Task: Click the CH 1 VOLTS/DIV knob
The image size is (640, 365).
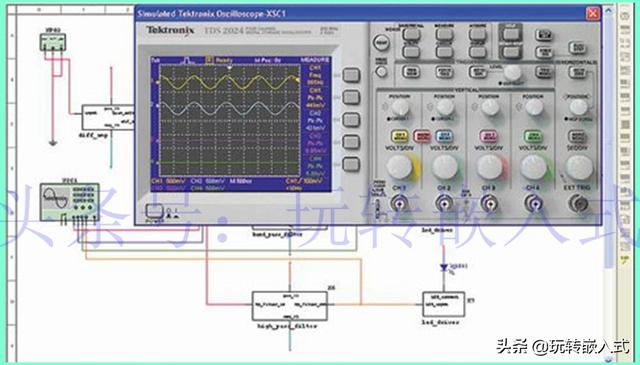Action: pos(400,167)
